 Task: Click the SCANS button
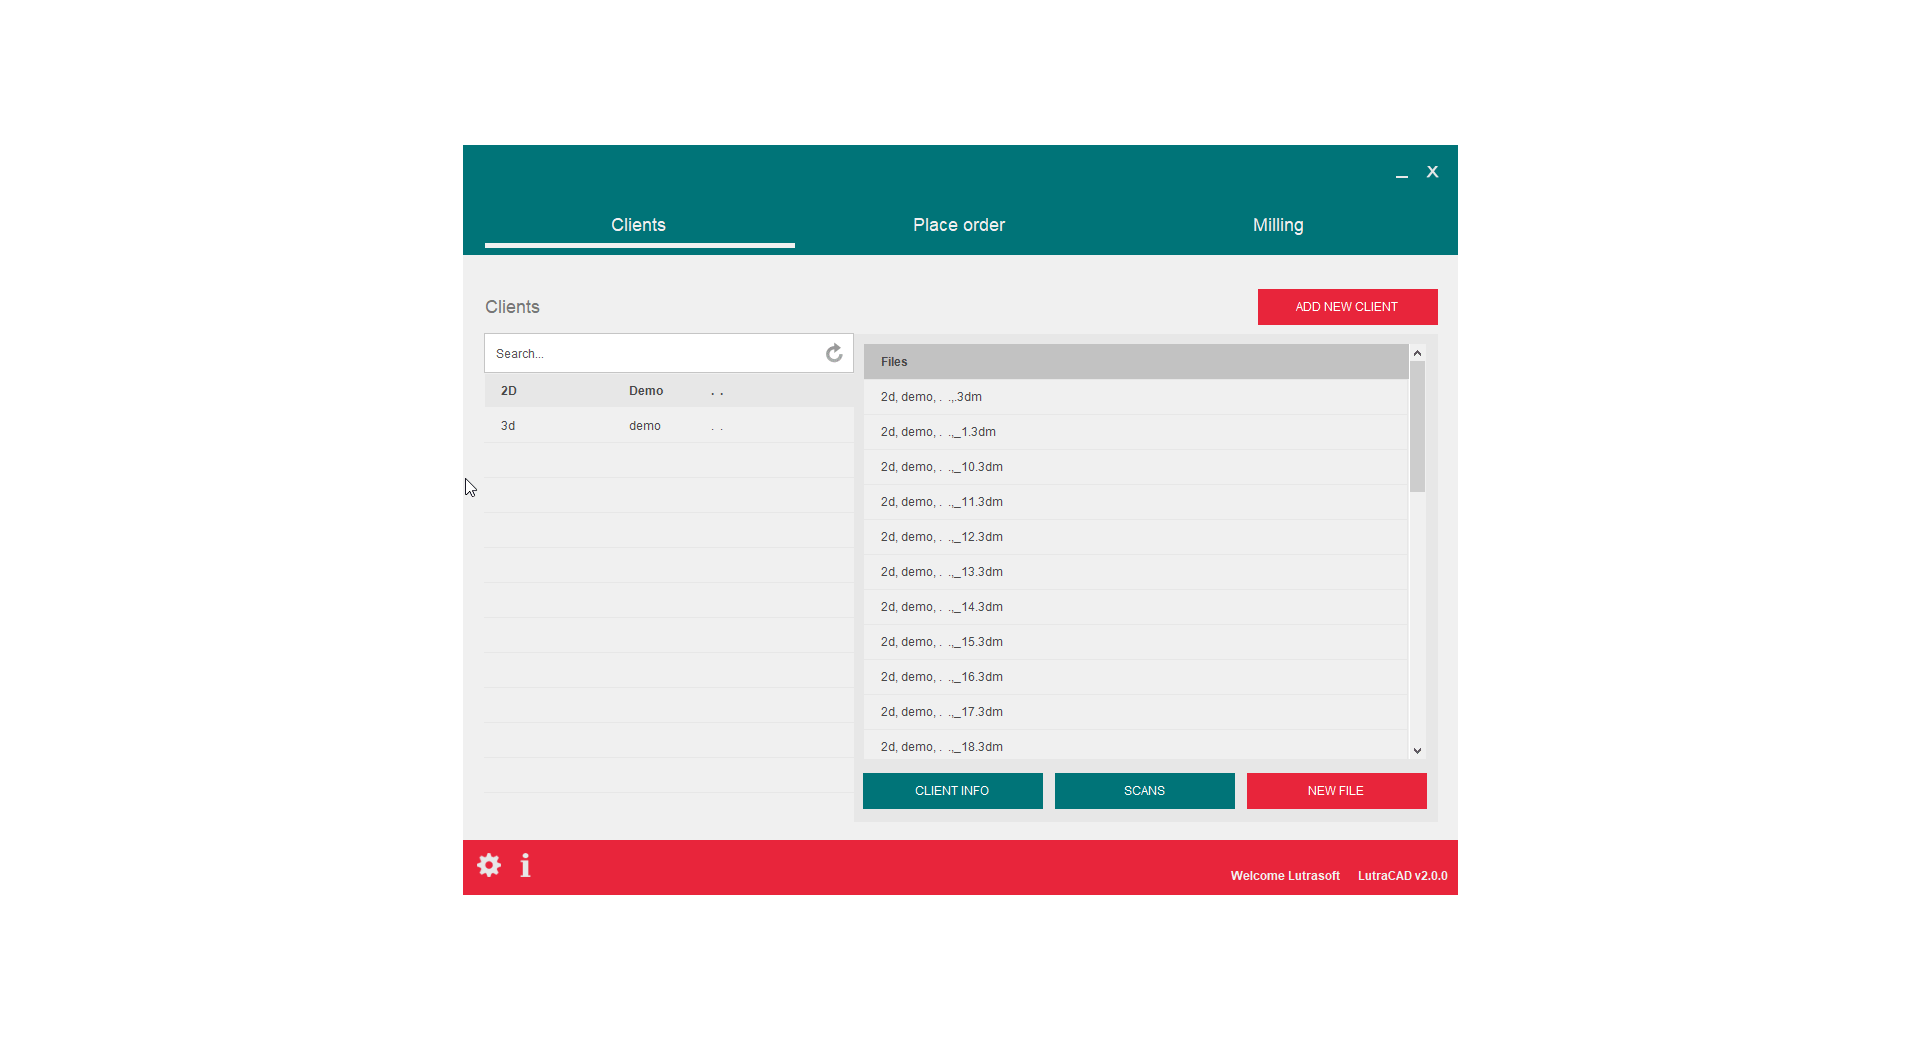[x=1144, y=791]
